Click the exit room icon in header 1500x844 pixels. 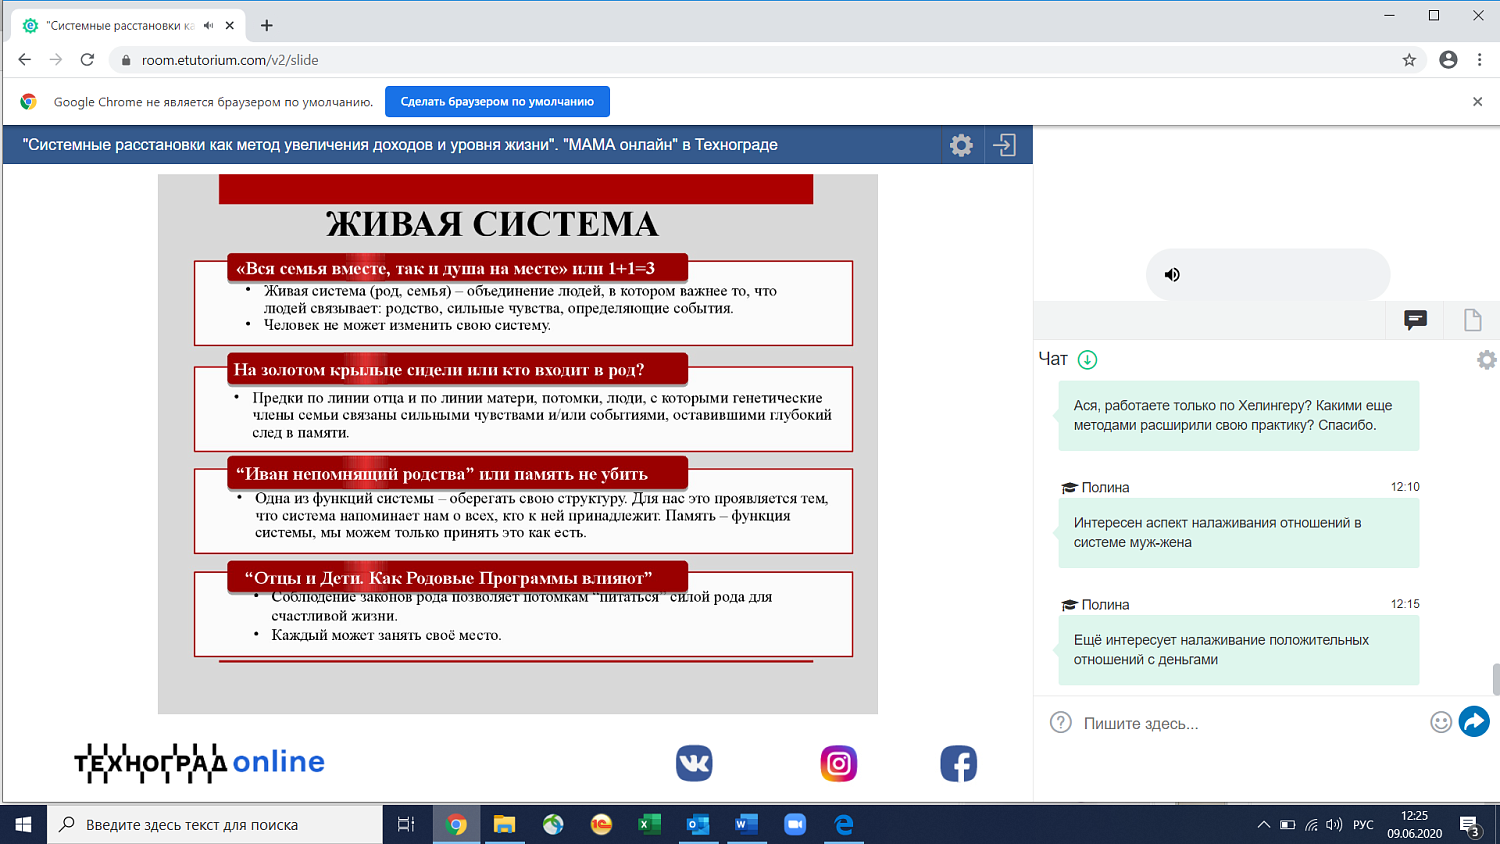tap(1005, 145)
